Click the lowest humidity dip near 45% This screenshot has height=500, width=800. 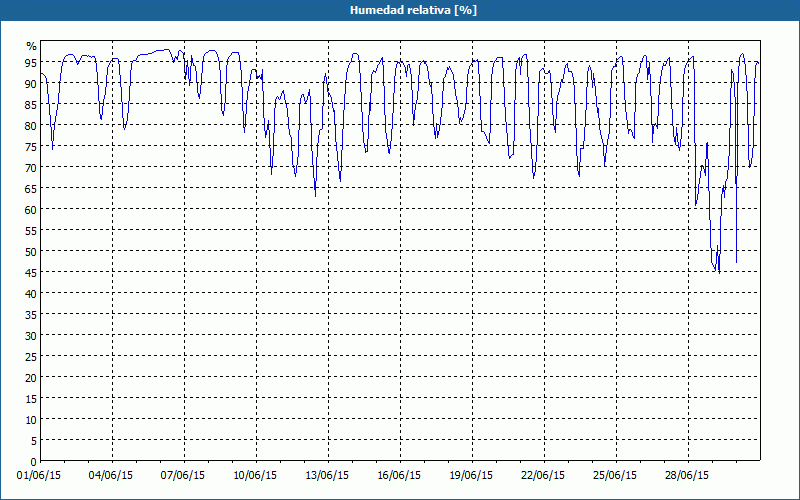719,272
